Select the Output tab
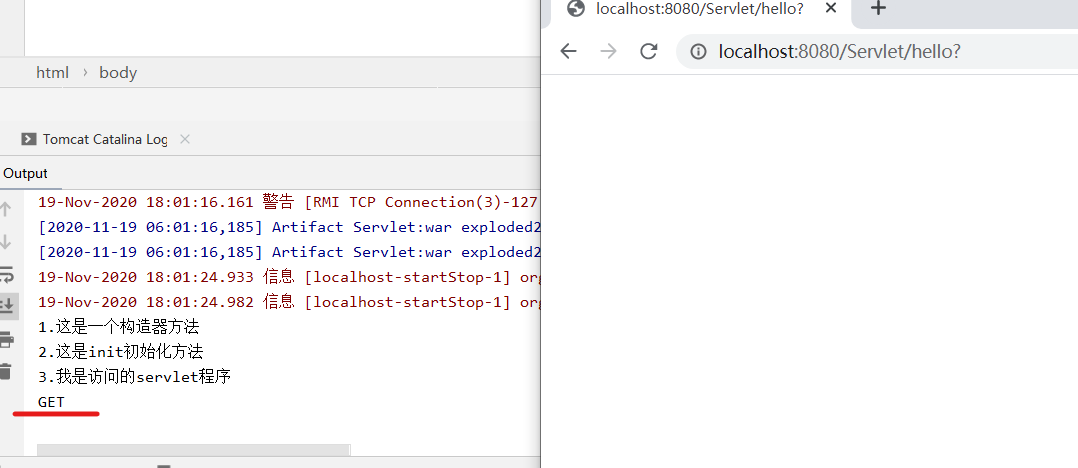 [26, 174]
